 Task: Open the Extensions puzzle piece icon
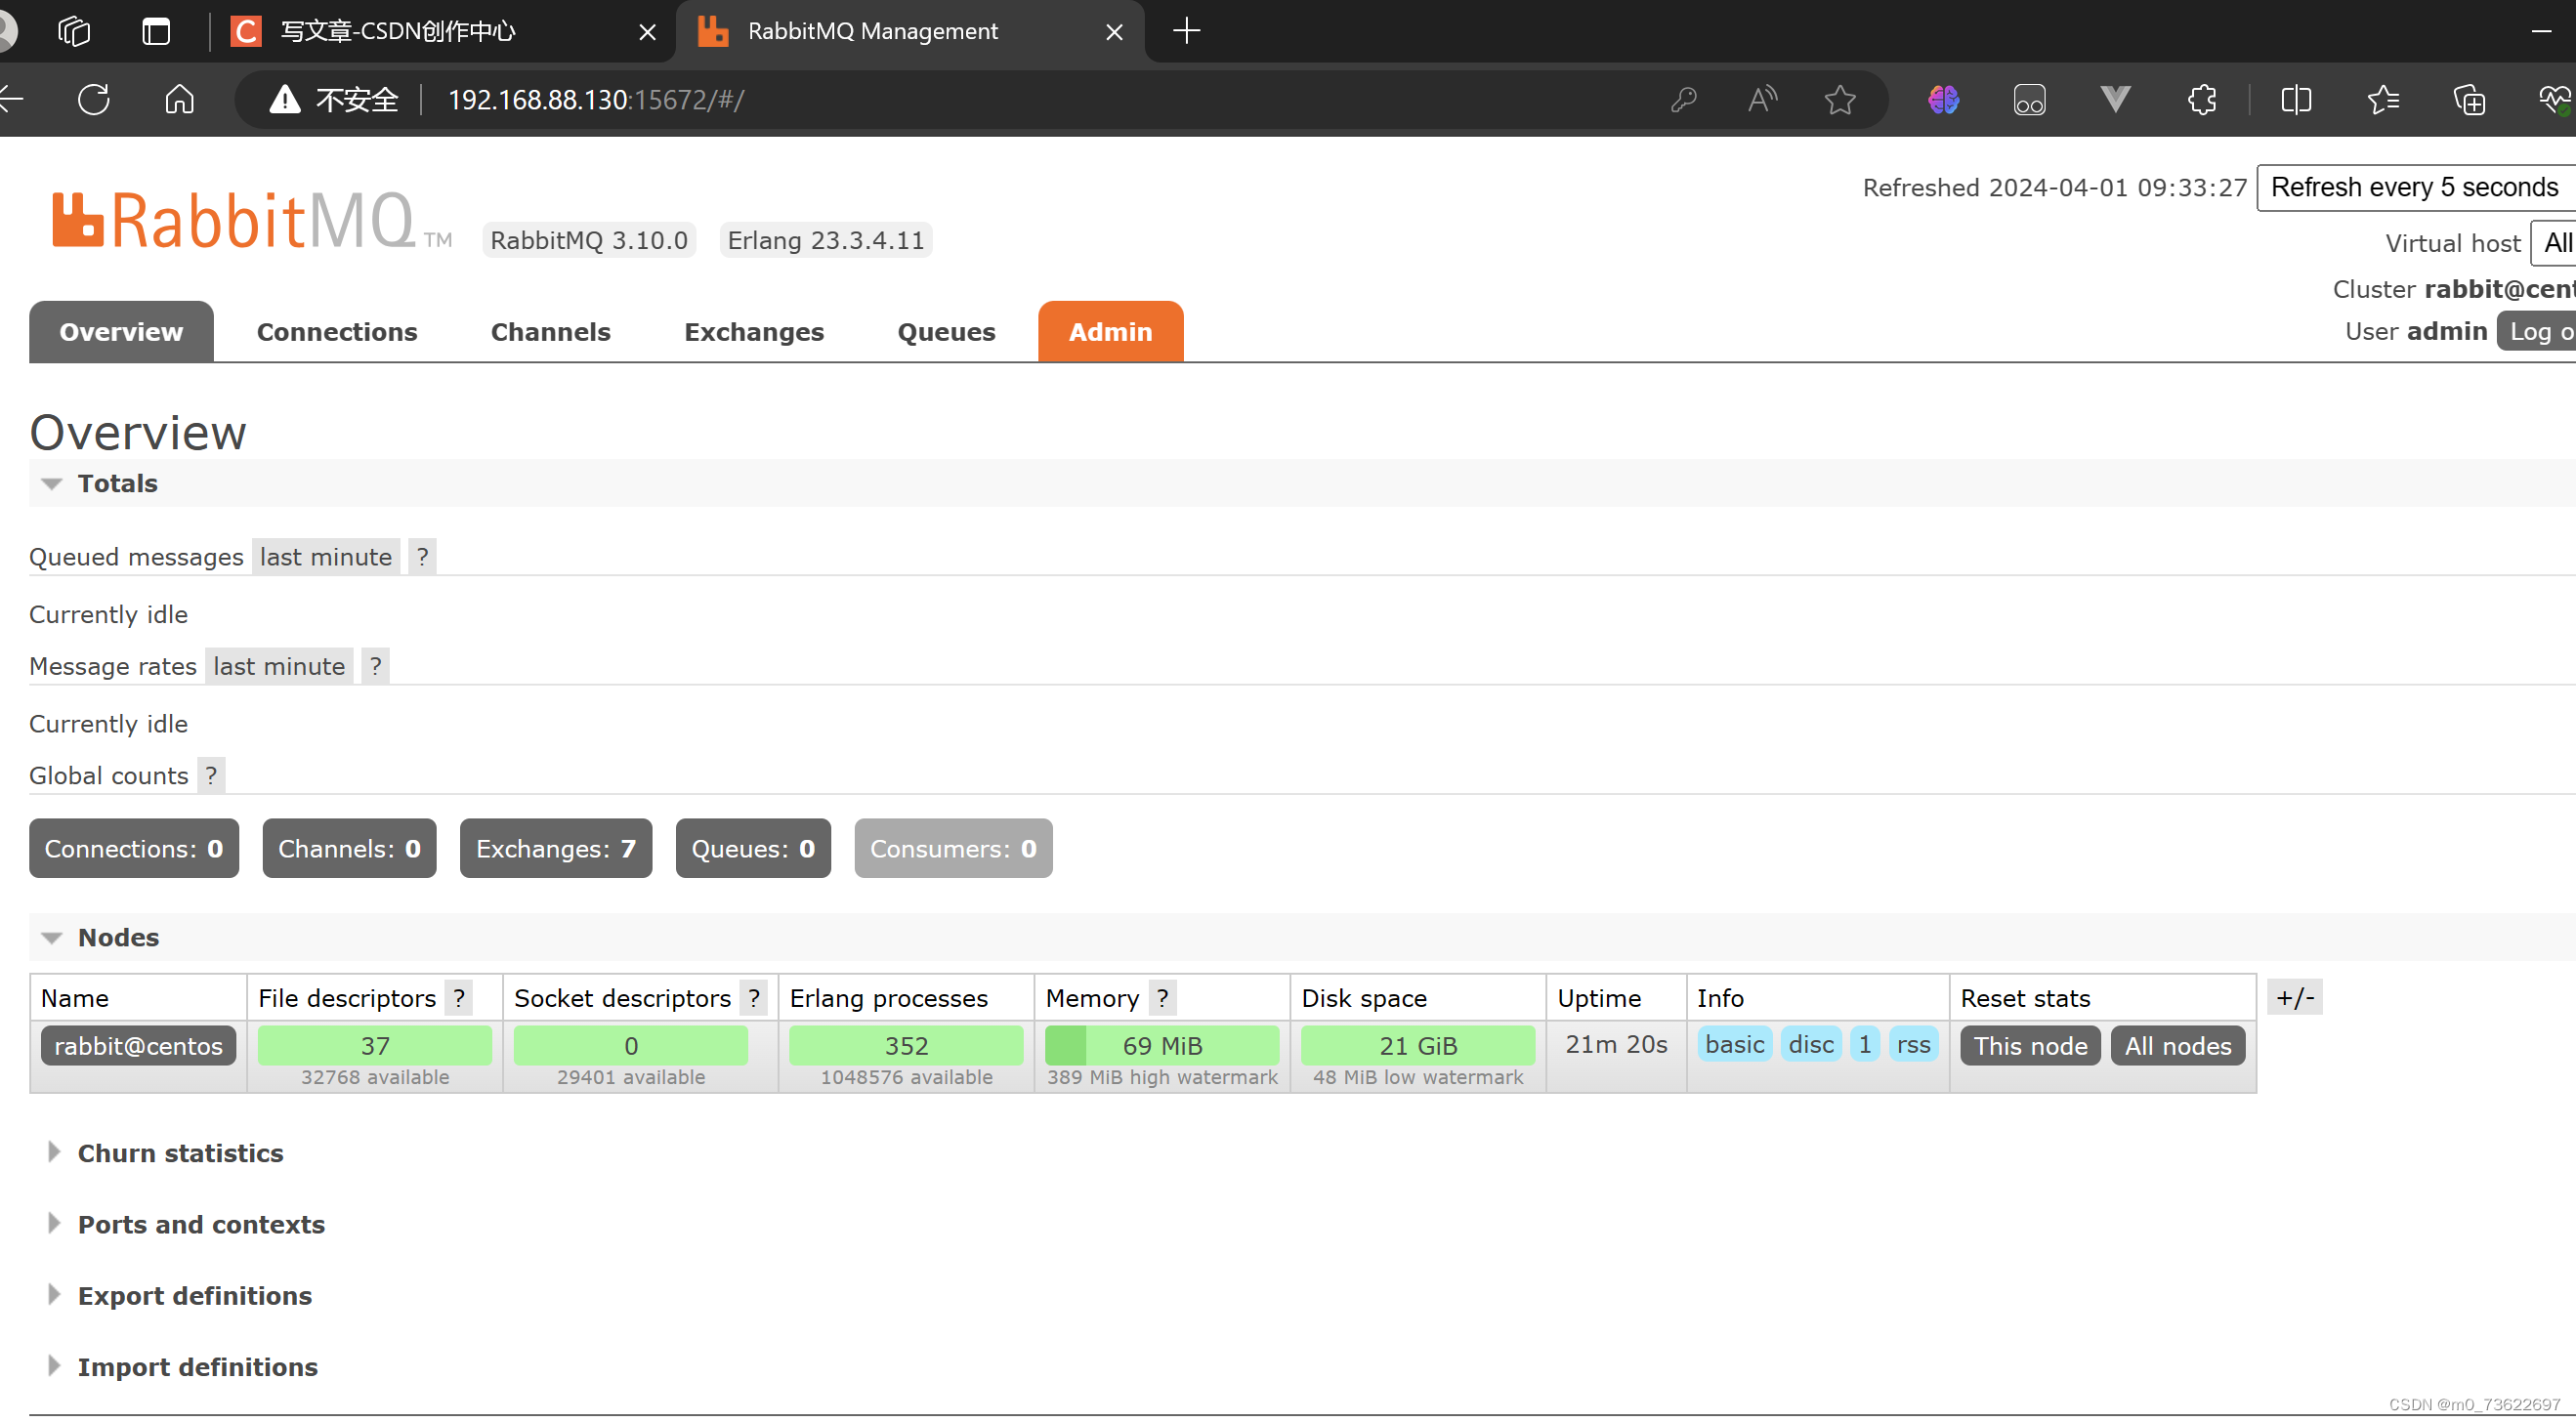point(2202,99)
